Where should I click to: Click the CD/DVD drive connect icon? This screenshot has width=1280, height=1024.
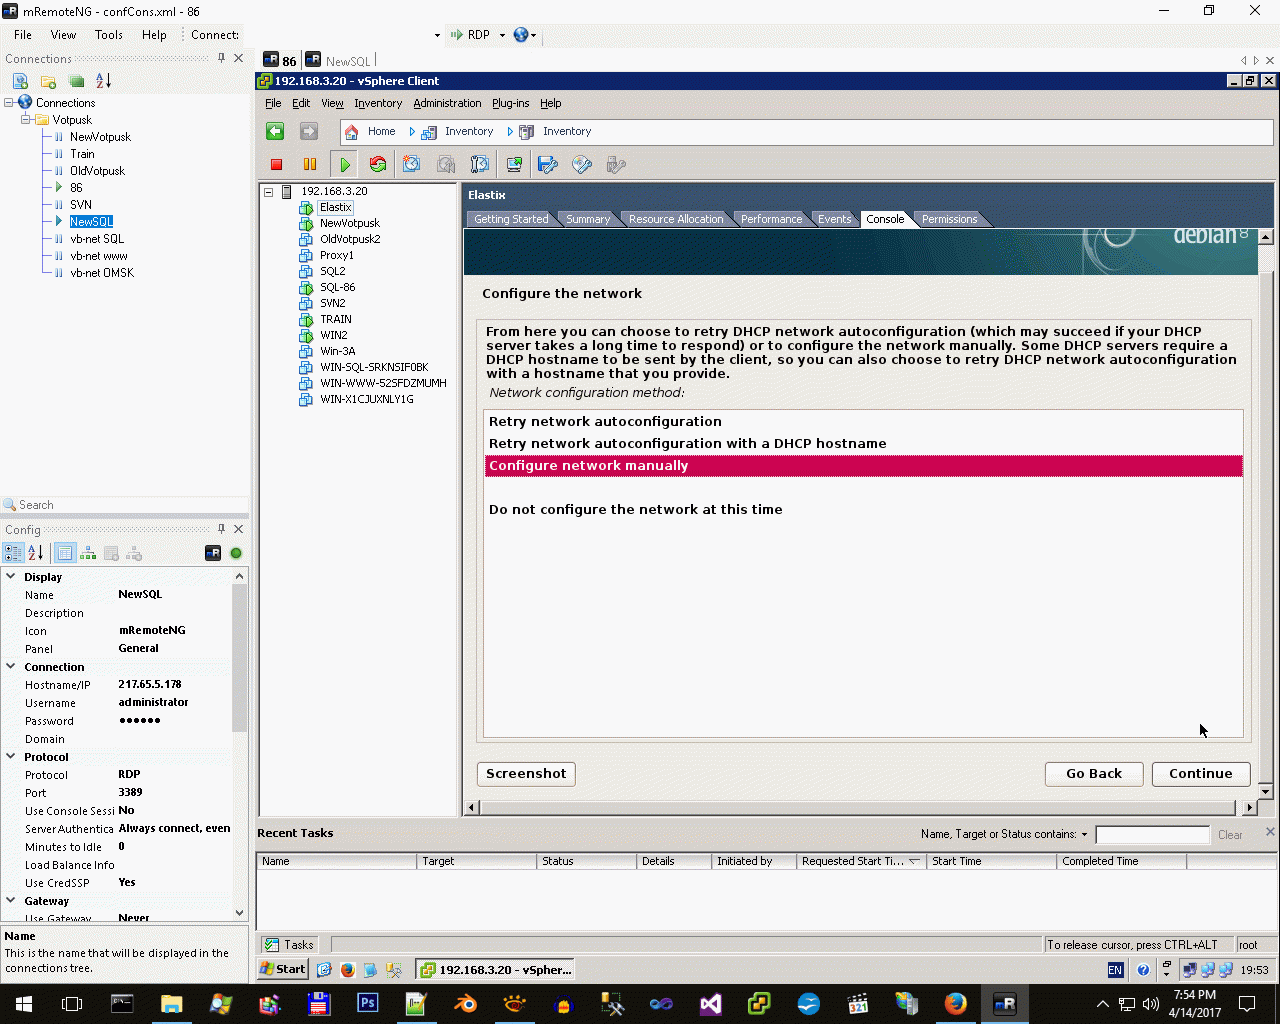click(x=581, y=164)
